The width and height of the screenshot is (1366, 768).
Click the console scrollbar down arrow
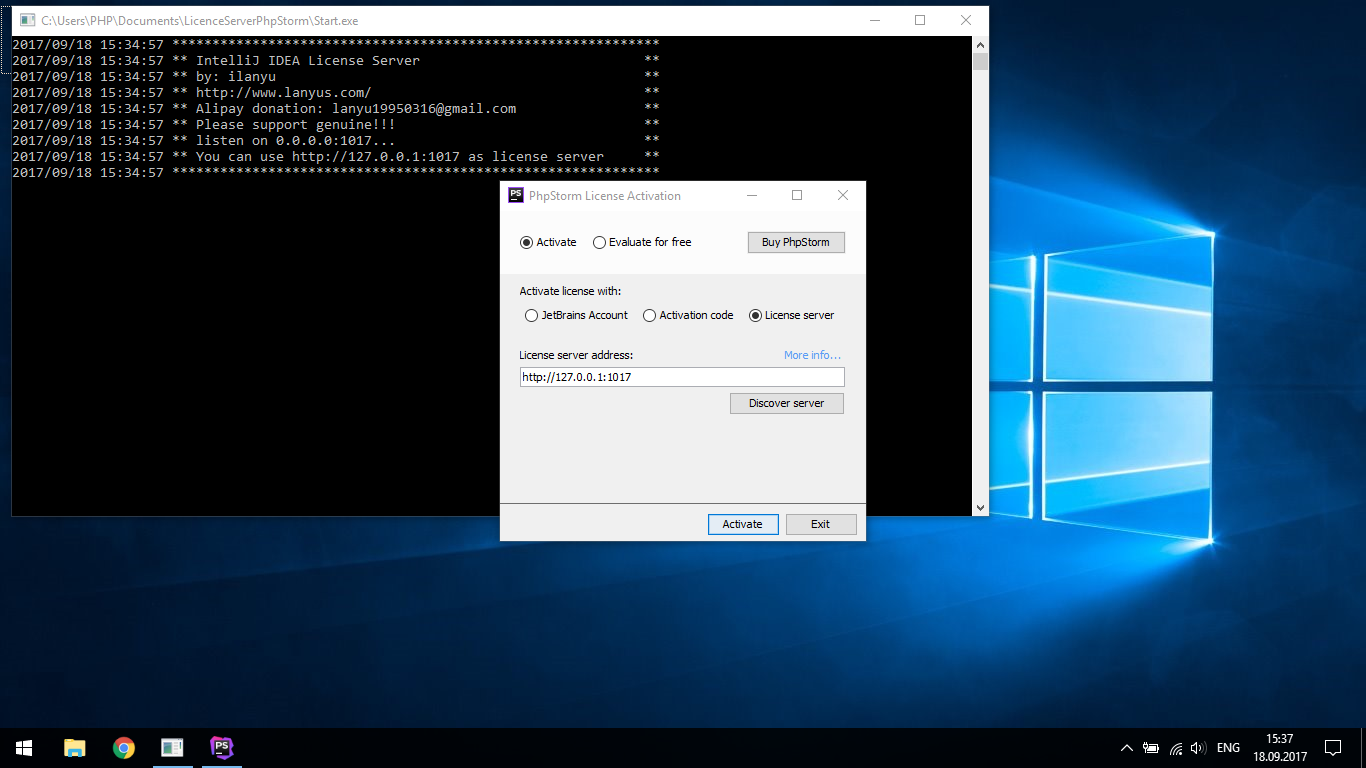click(980, 508)
